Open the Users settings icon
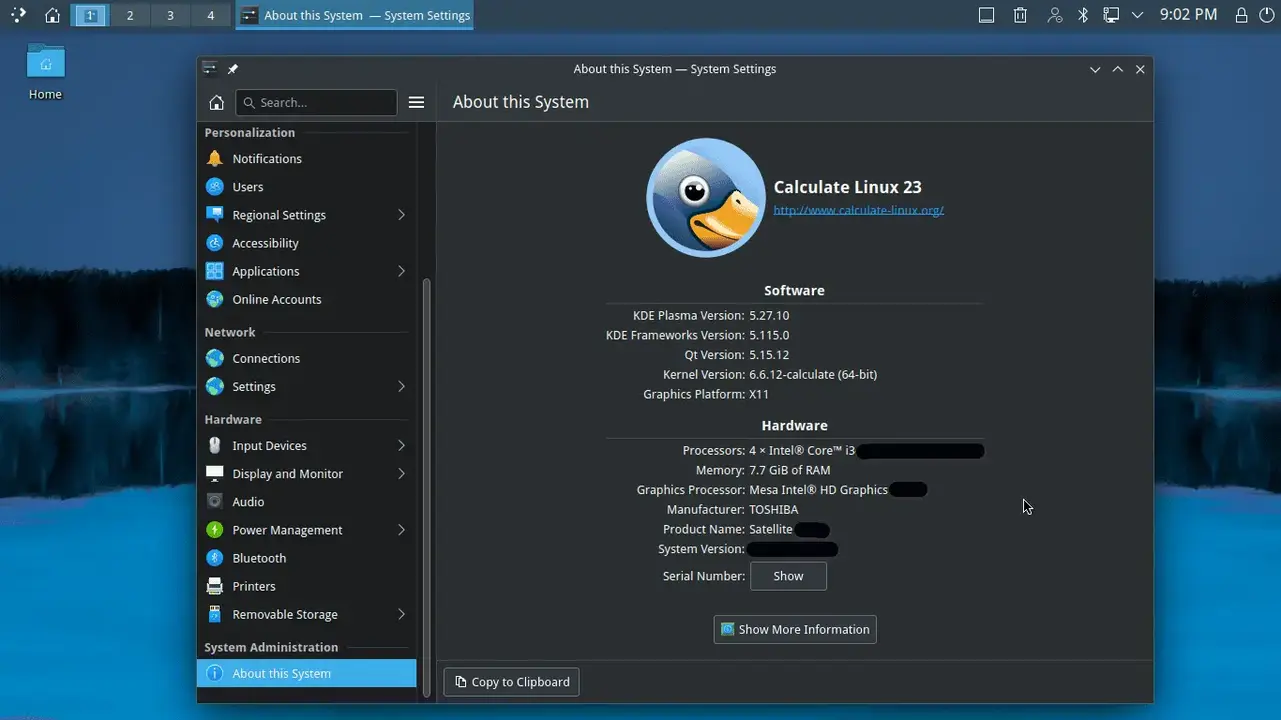This screenshot has height=720, width=1281. (214, 186)
